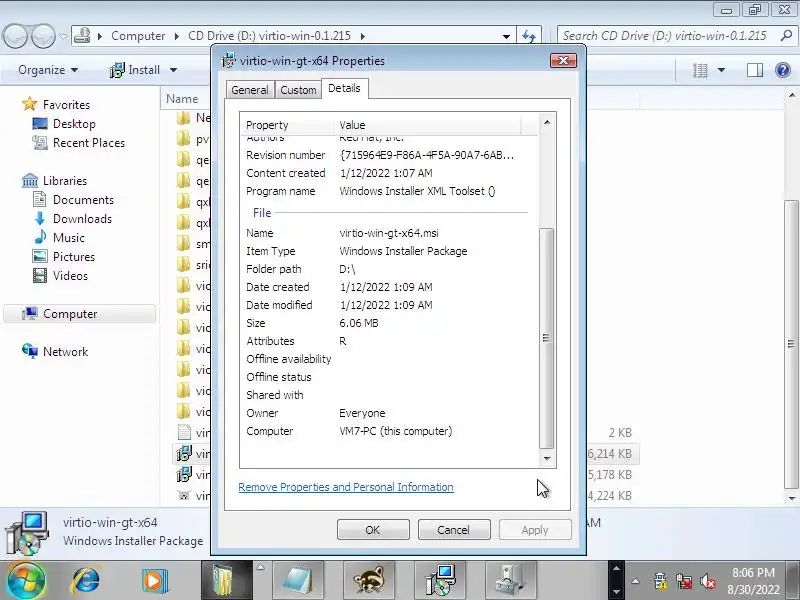
Task: Click the Explorer back navigation button
Action: coord(14,36)
